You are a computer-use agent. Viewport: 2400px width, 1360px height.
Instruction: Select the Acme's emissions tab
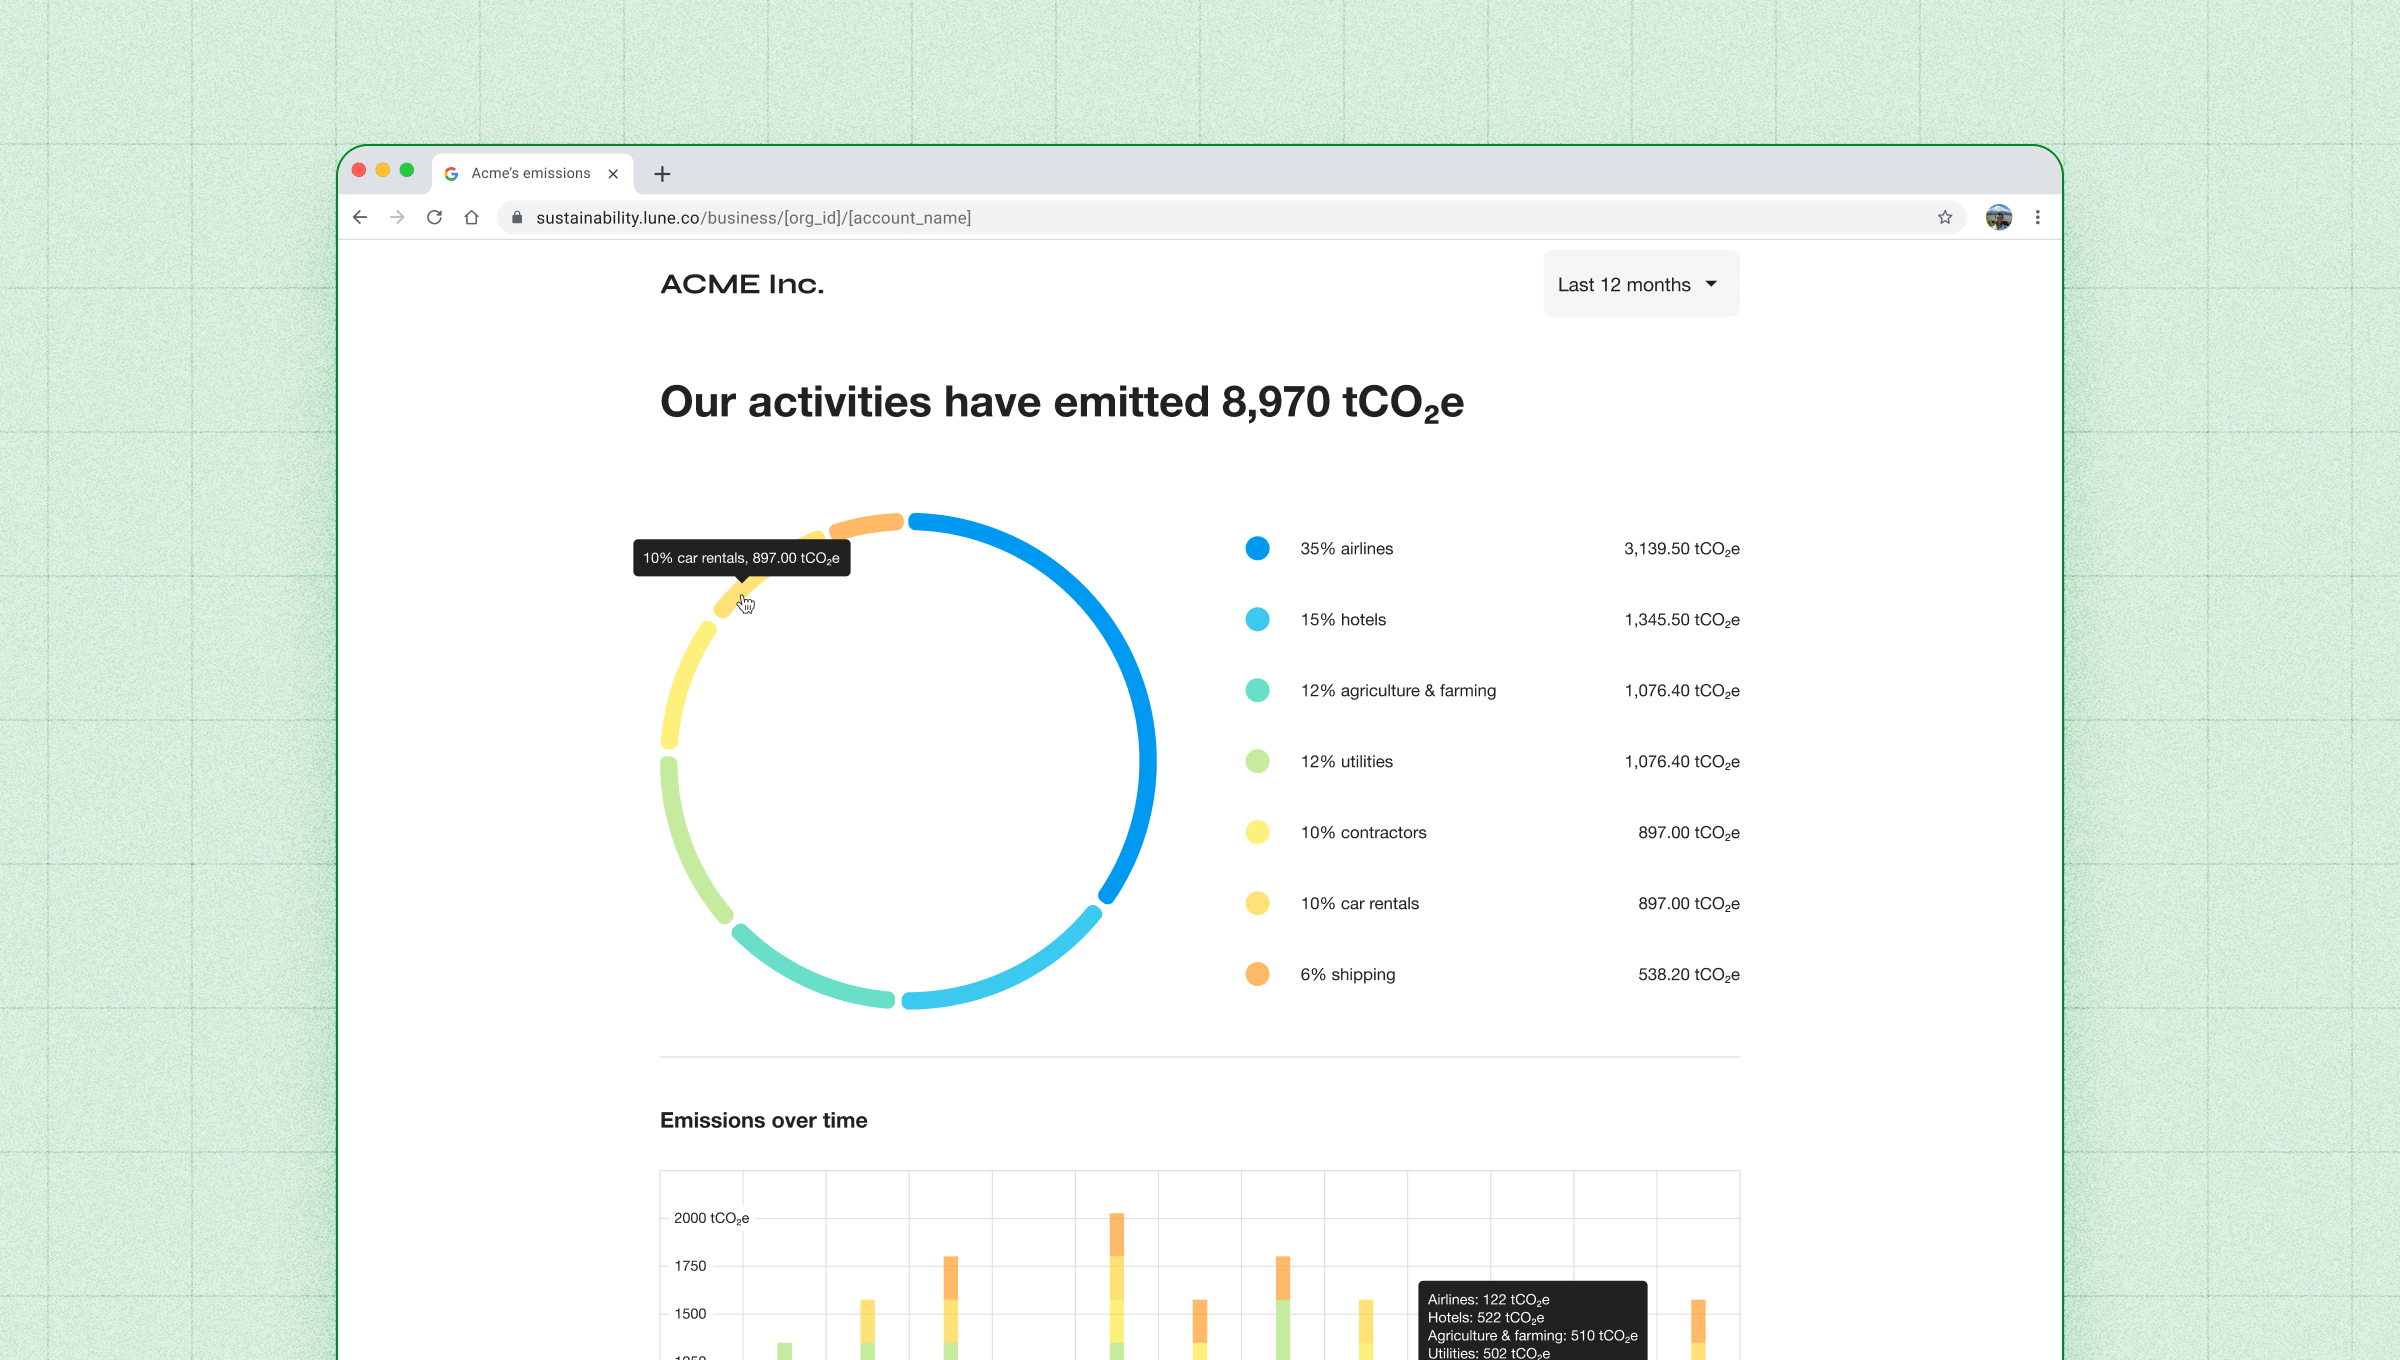coord(530,174)
